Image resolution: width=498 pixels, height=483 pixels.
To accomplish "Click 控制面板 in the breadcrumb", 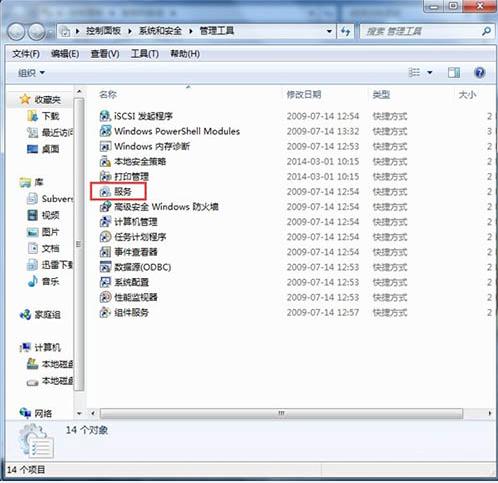I will [103, 31].
